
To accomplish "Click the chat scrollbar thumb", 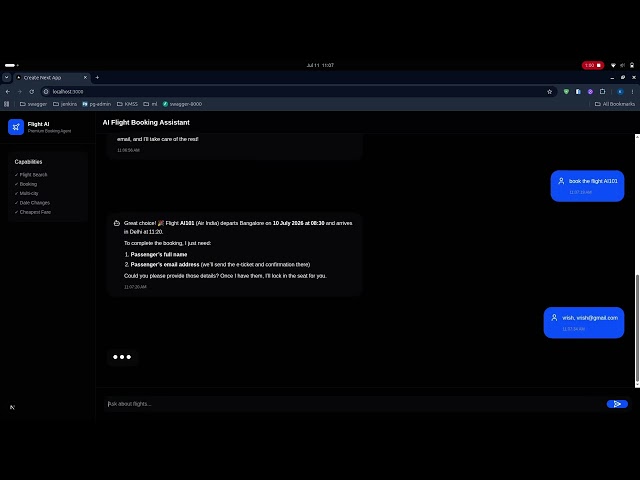I will pyautogui.click(x=637, y=330).
